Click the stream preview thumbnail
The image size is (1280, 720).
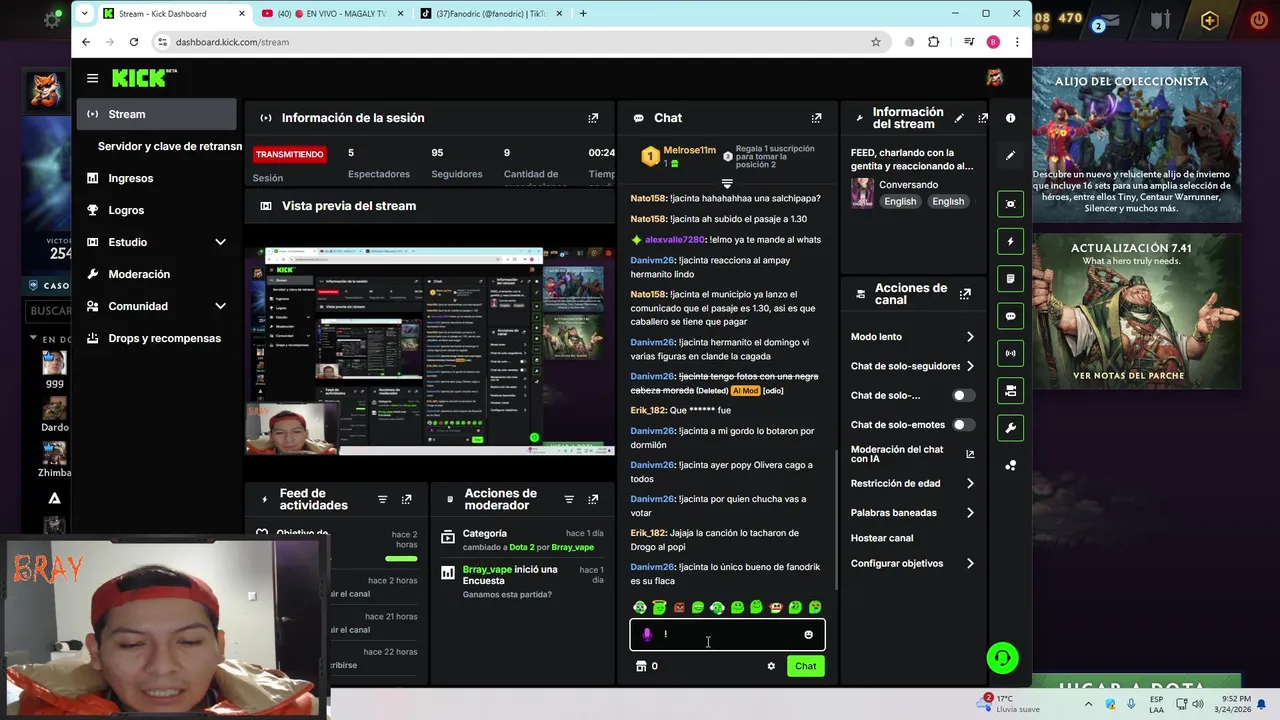click(x=430, y=350)
